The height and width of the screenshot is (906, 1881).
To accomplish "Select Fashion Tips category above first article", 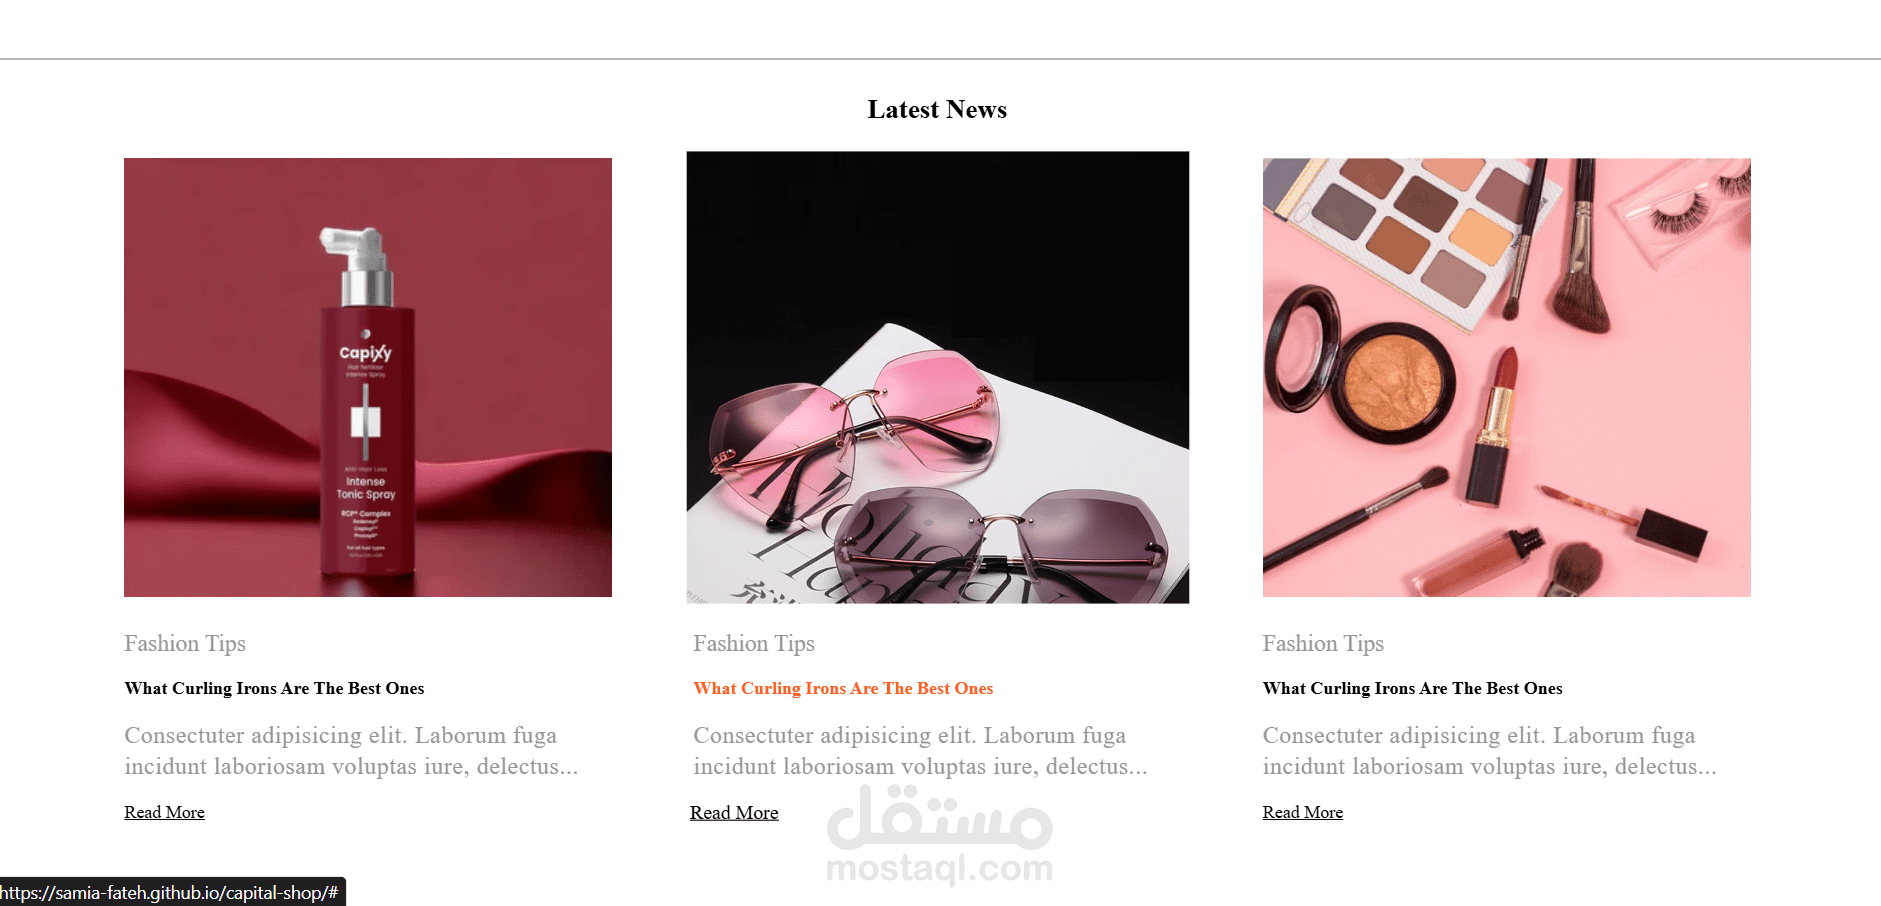I will pos(185,643).
